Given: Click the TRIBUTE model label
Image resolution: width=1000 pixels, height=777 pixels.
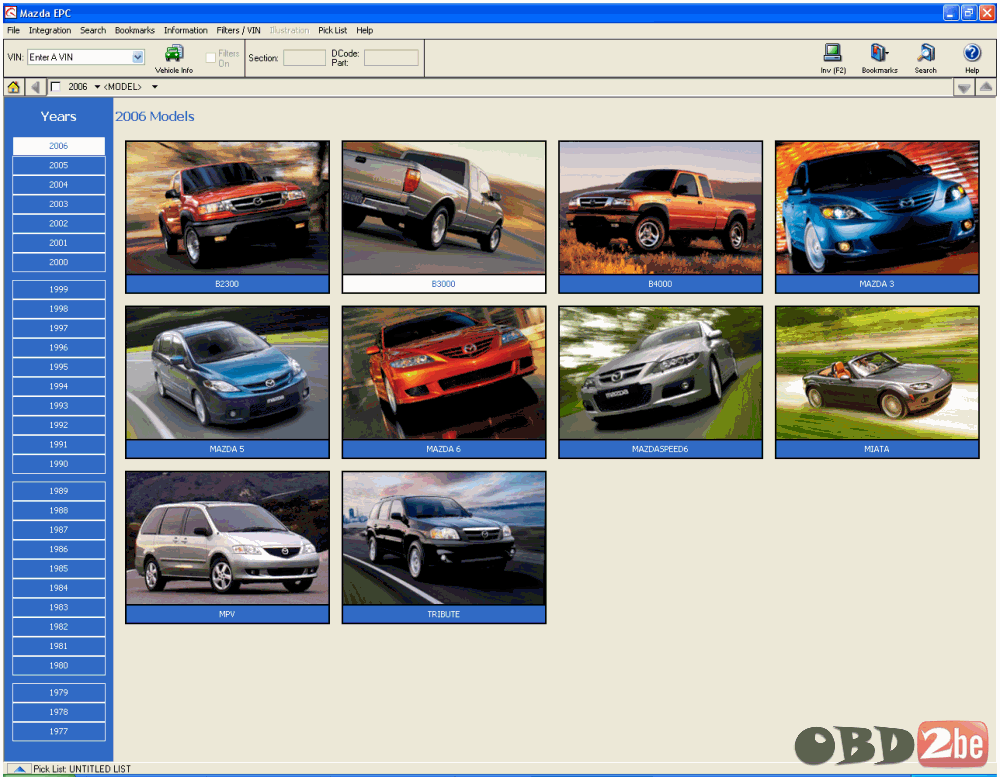Looking at the screenshot, I should (444, 614).
